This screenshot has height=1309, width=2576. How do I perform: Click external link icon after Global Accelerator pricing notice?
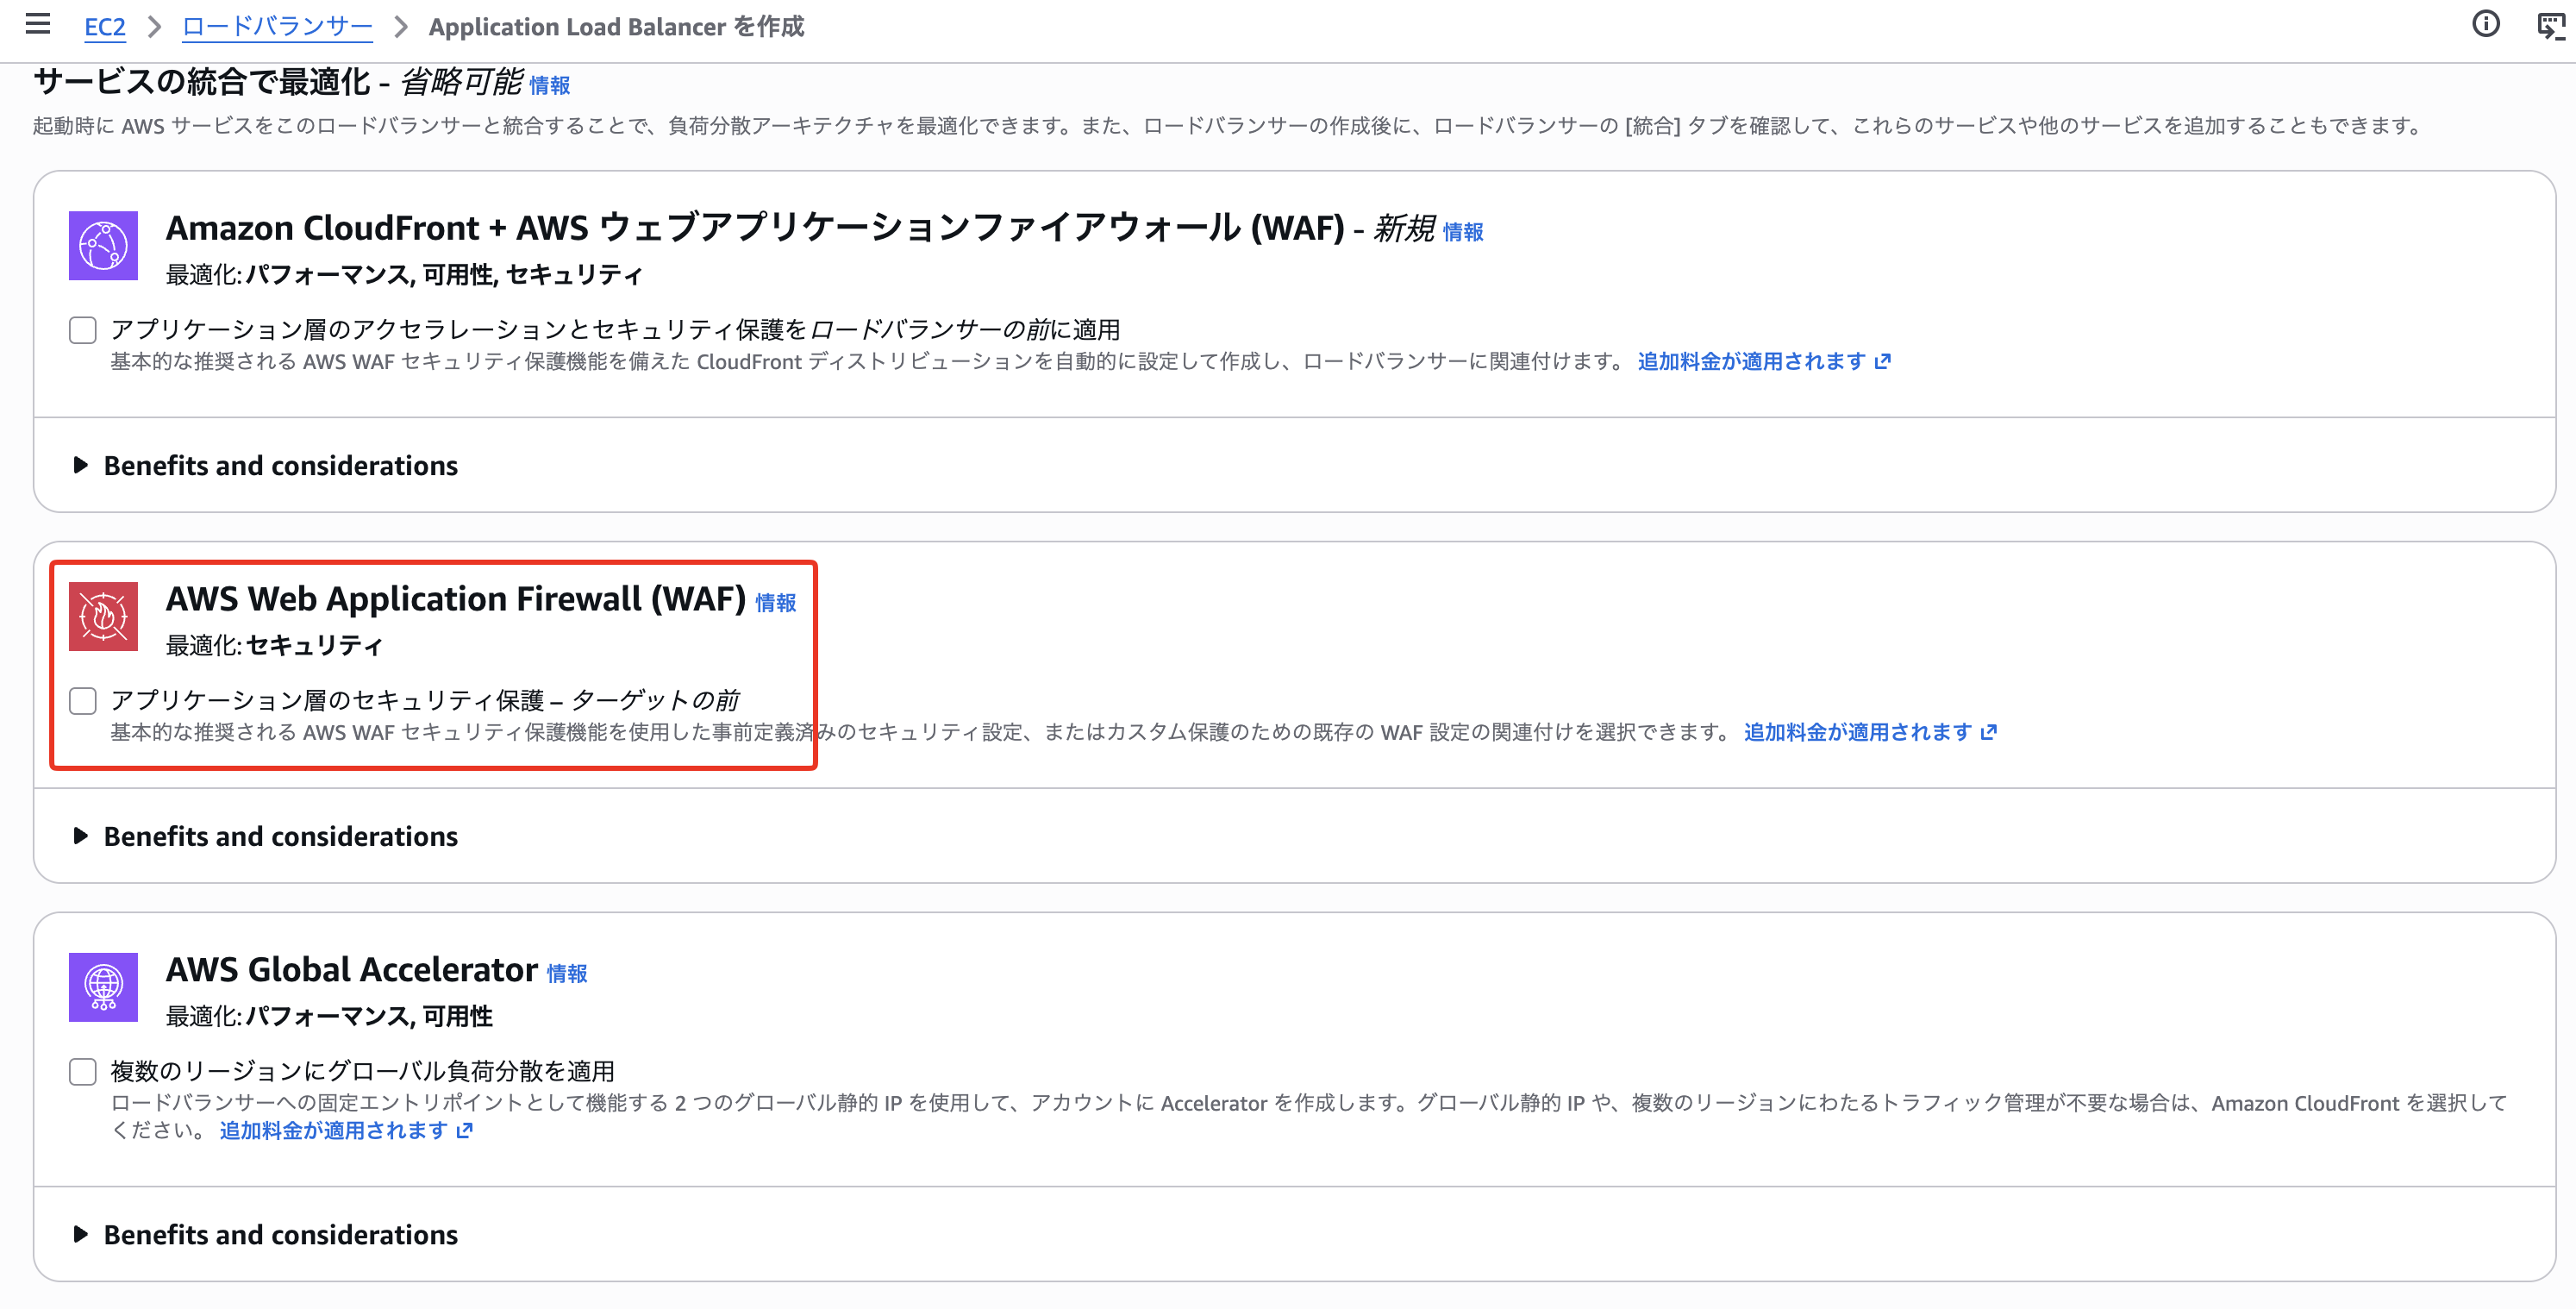464,1130
